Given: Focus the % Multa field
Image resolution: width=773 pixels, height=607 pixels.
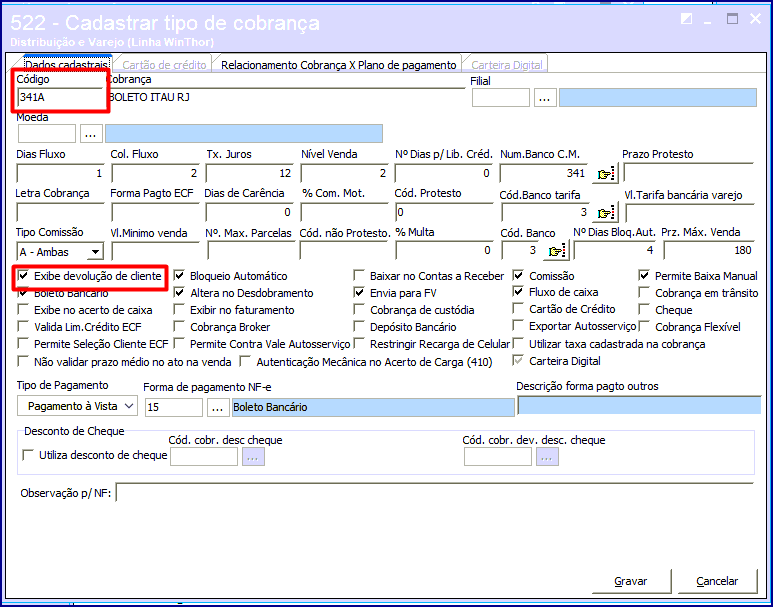Looking at the screenshot, I should (x=445, y=250).
